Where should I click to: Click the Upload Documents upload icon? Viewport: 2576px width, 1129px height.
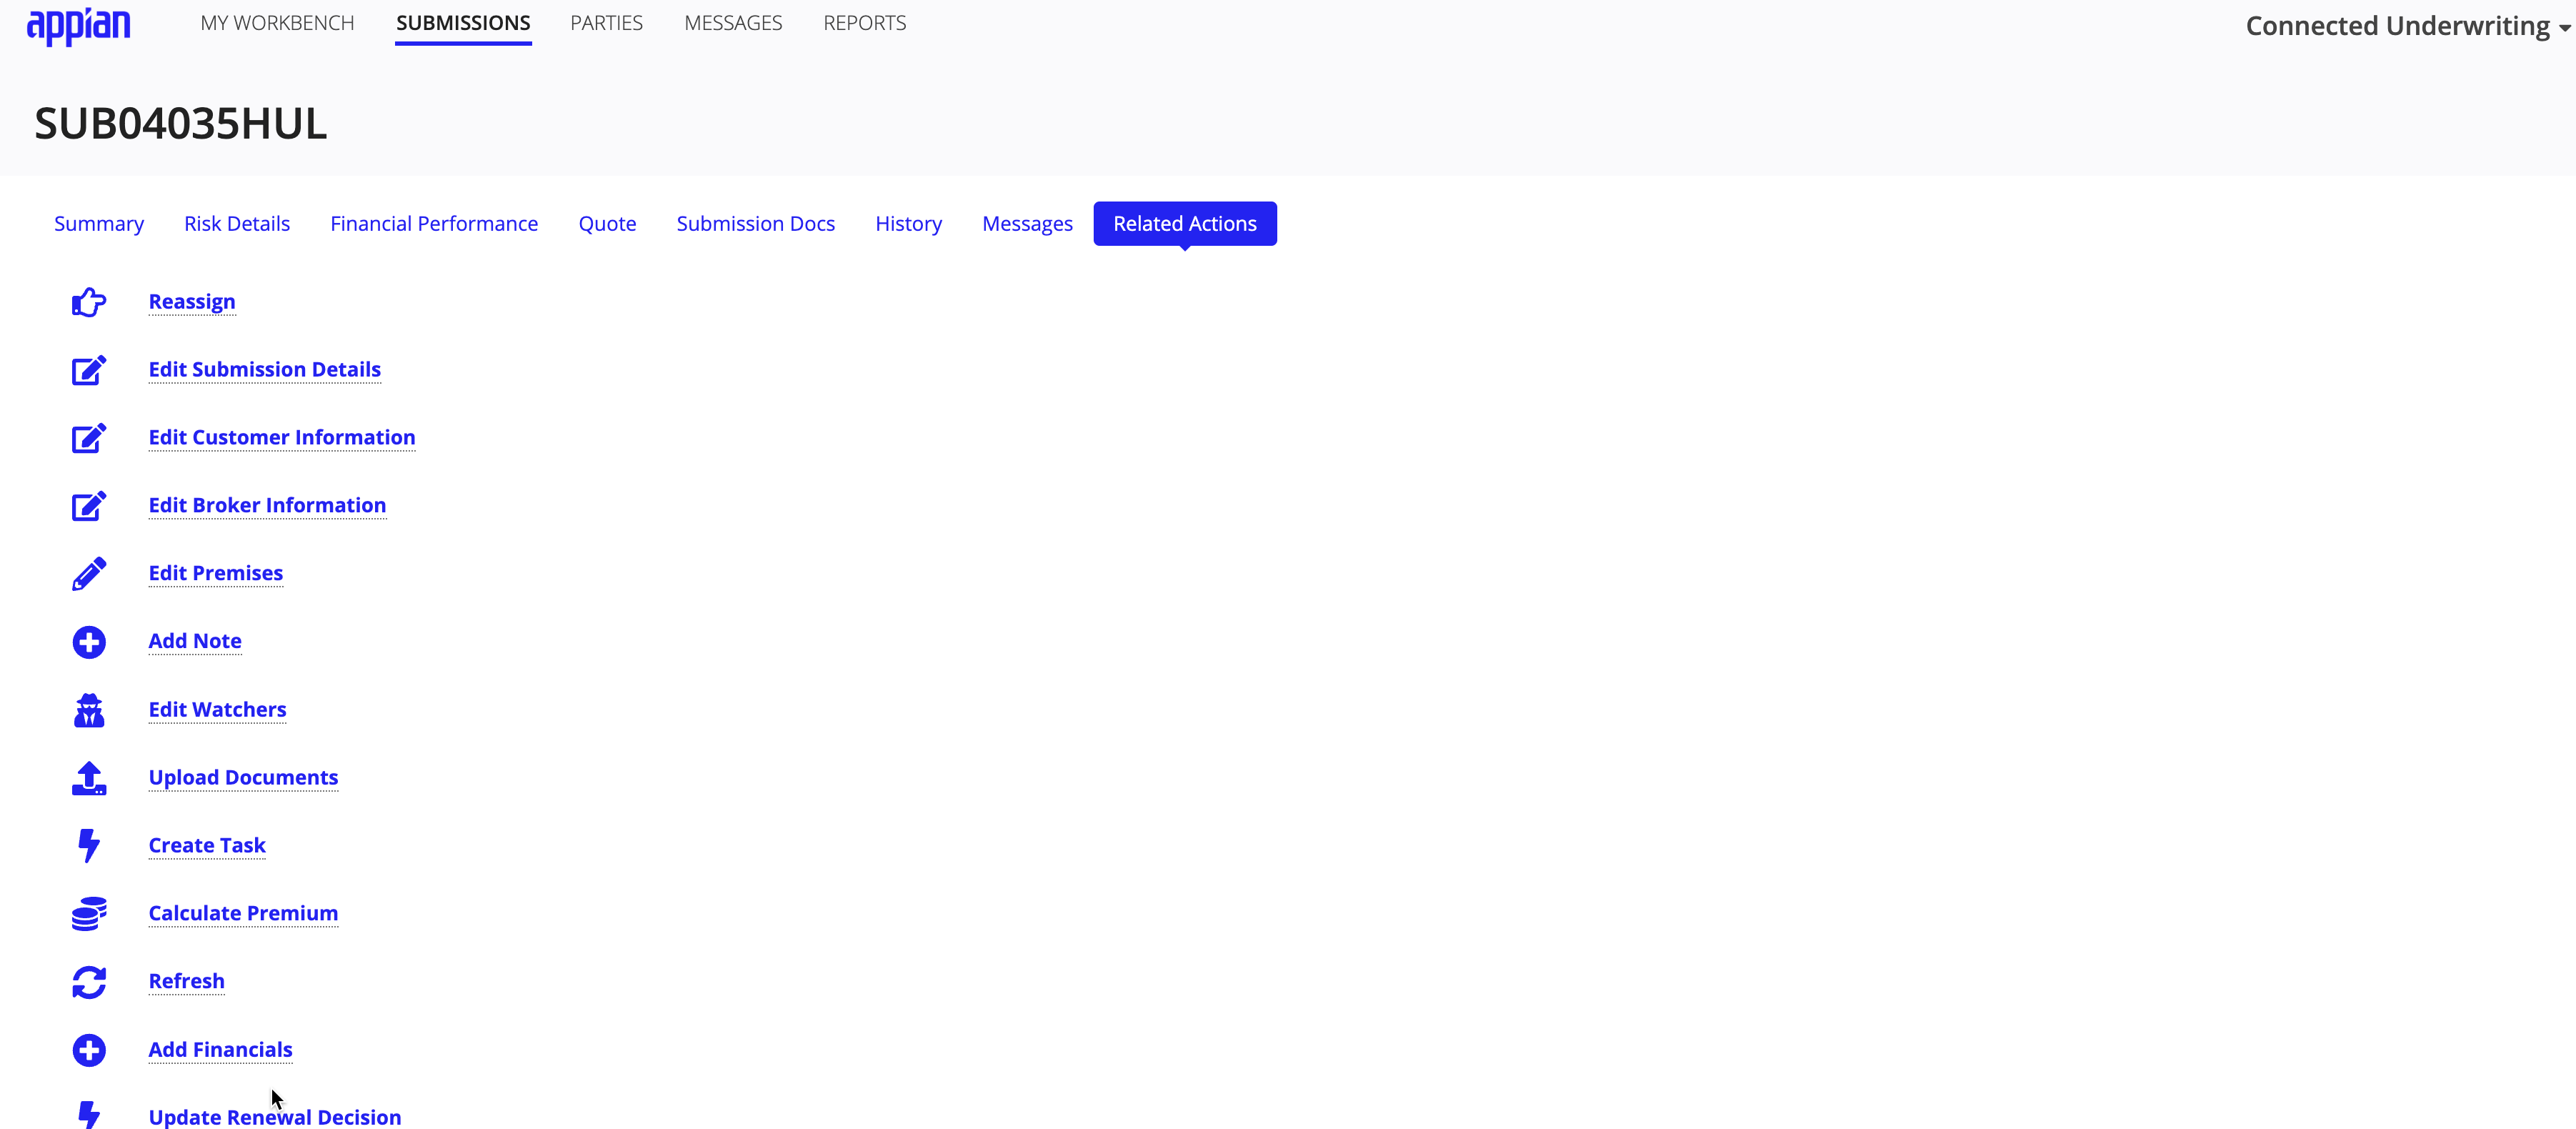(x=89, y=778)
